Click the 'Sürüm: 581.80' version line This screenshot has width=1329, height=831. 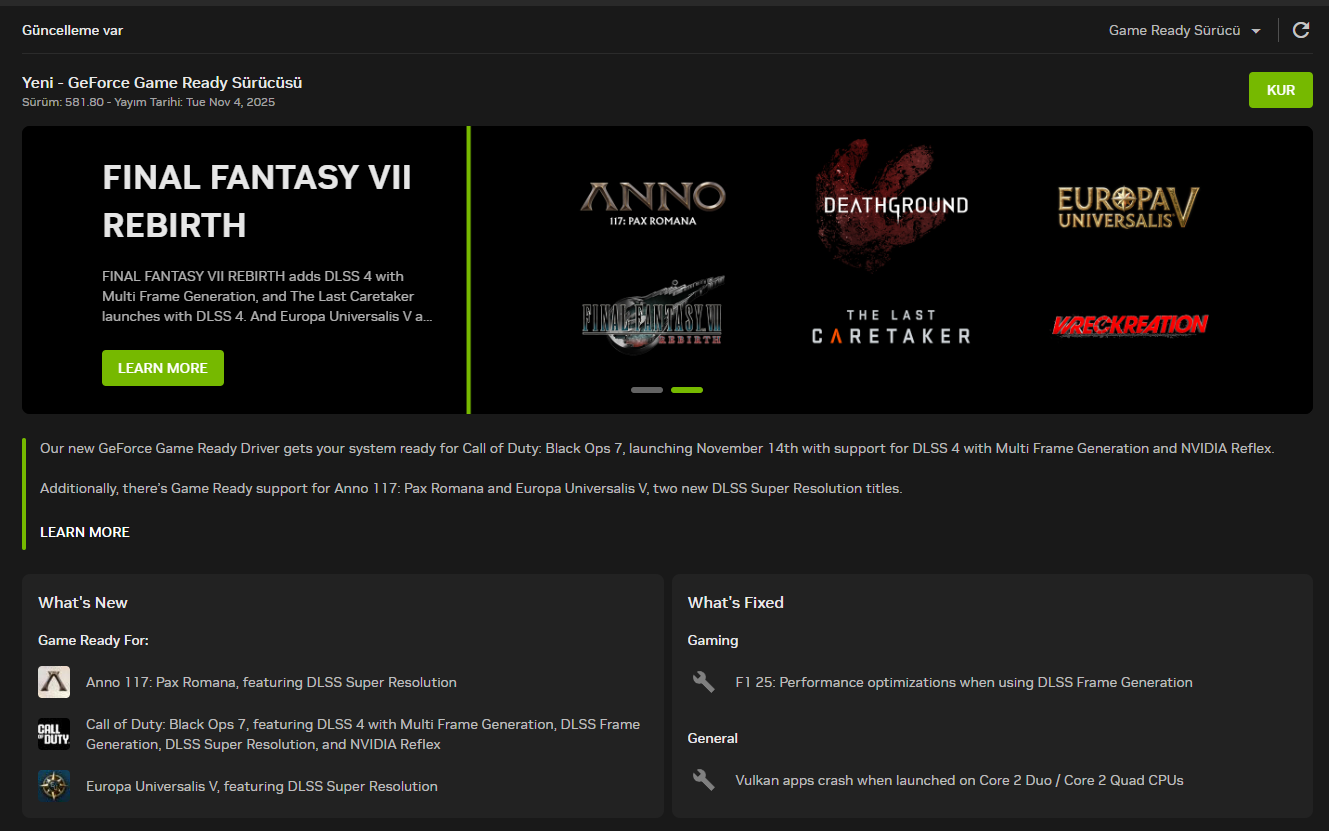pyautogui.click(x=148, y=102)
